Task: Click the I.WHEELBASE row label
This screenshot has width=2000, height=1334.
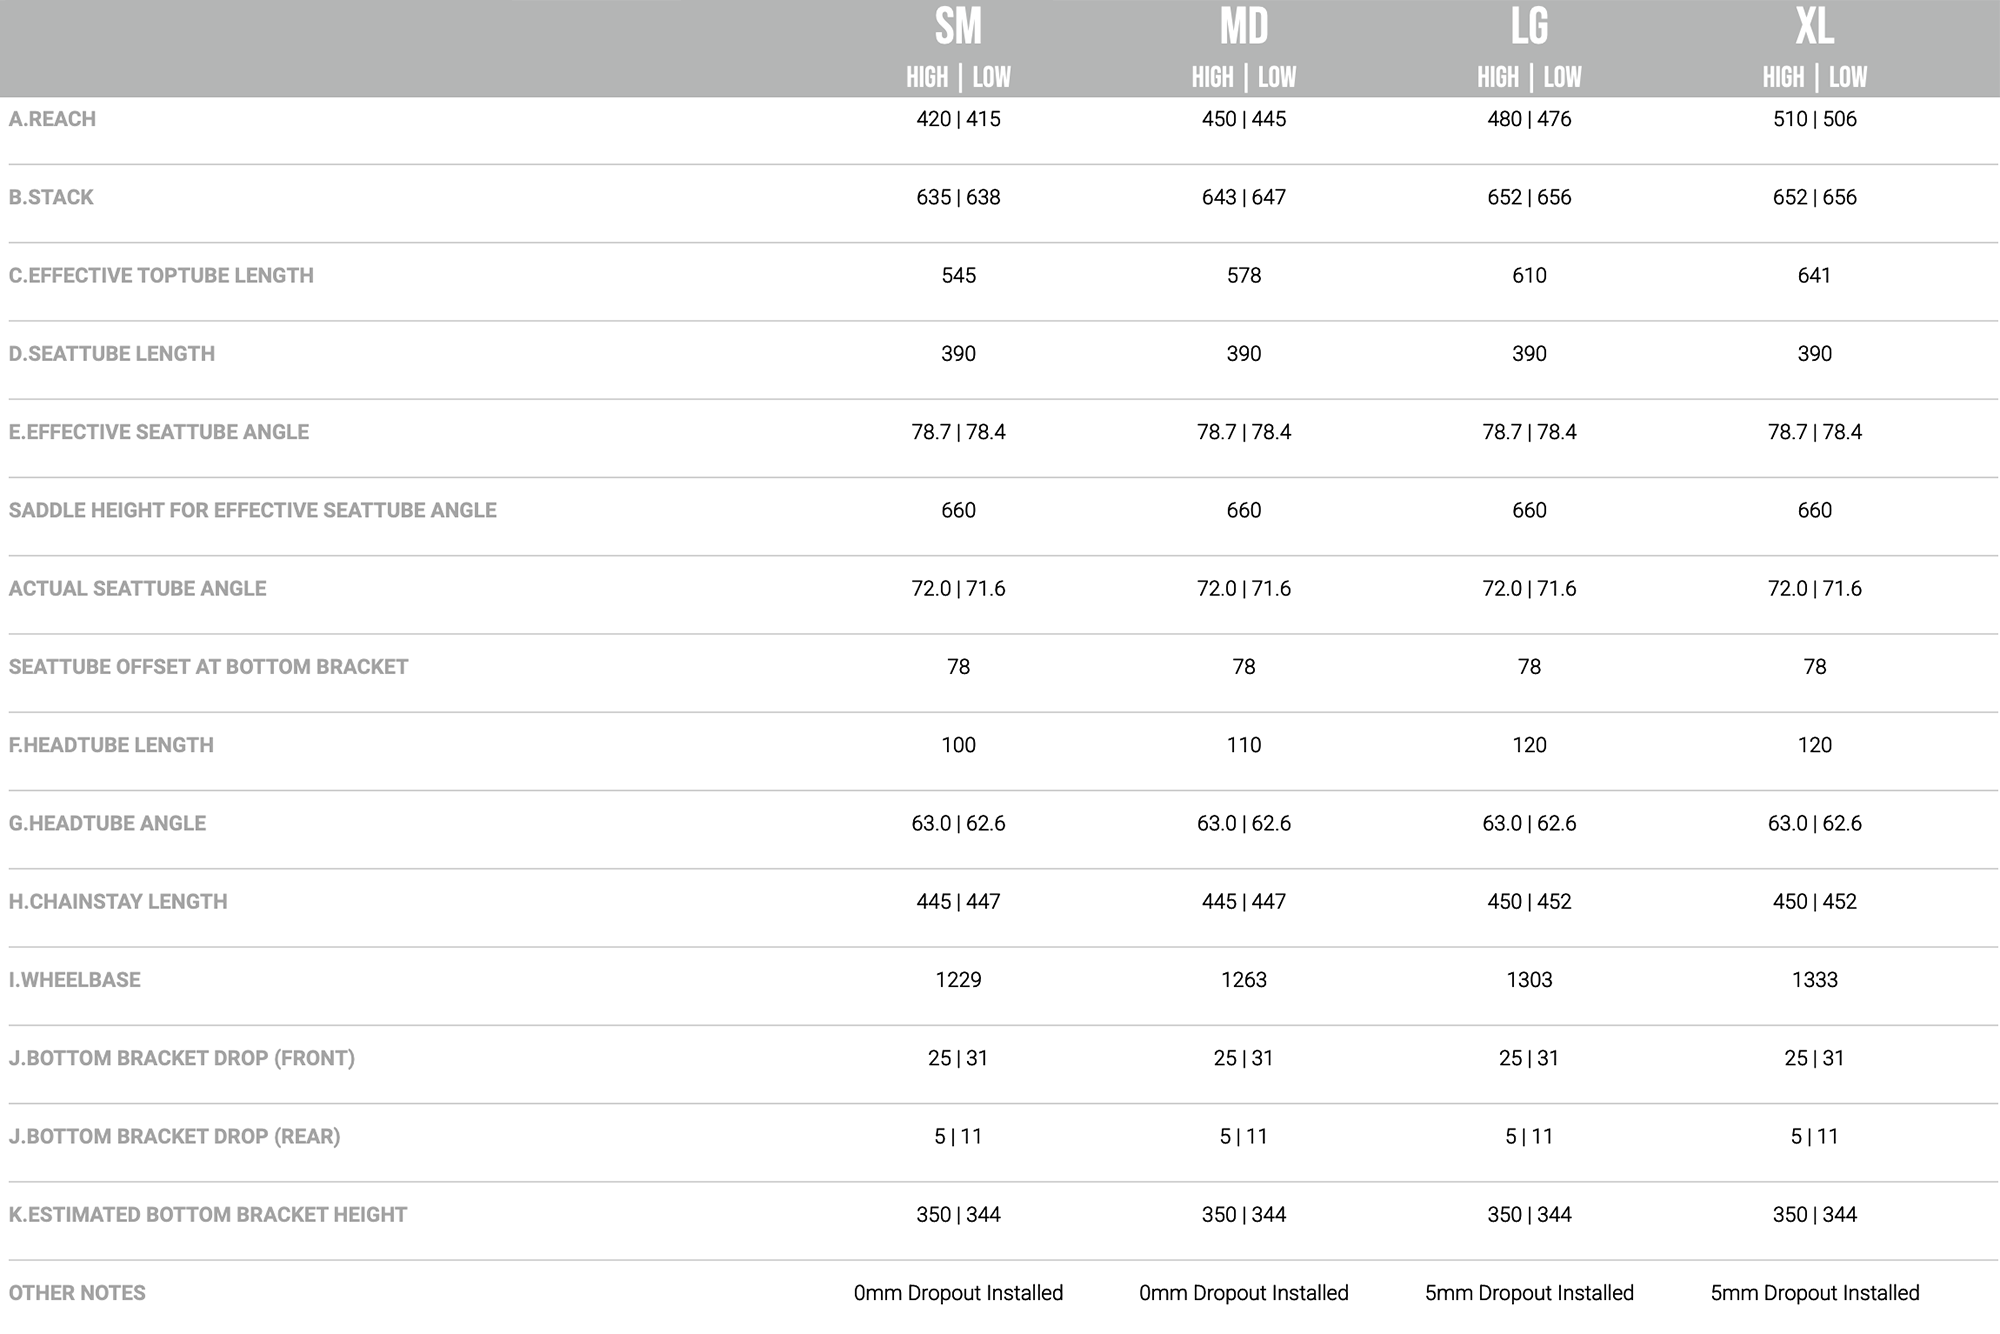Action: click(x=75, y=980)
